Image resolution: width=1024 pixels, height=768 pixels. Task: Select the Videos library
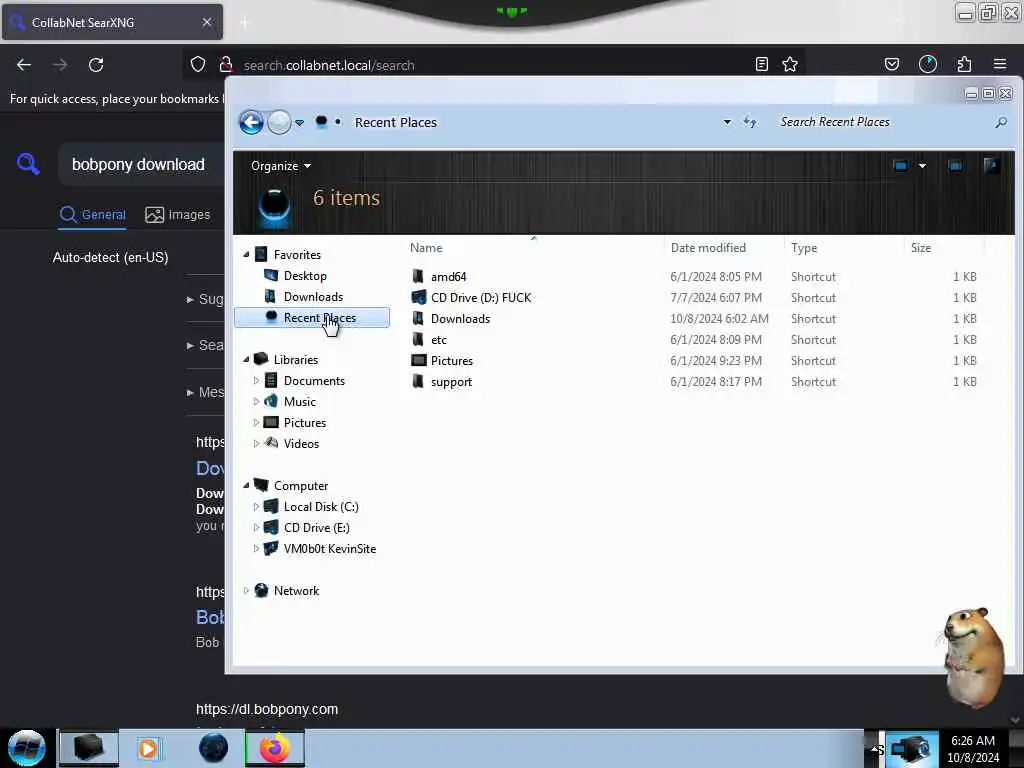[x=301, y=443]
